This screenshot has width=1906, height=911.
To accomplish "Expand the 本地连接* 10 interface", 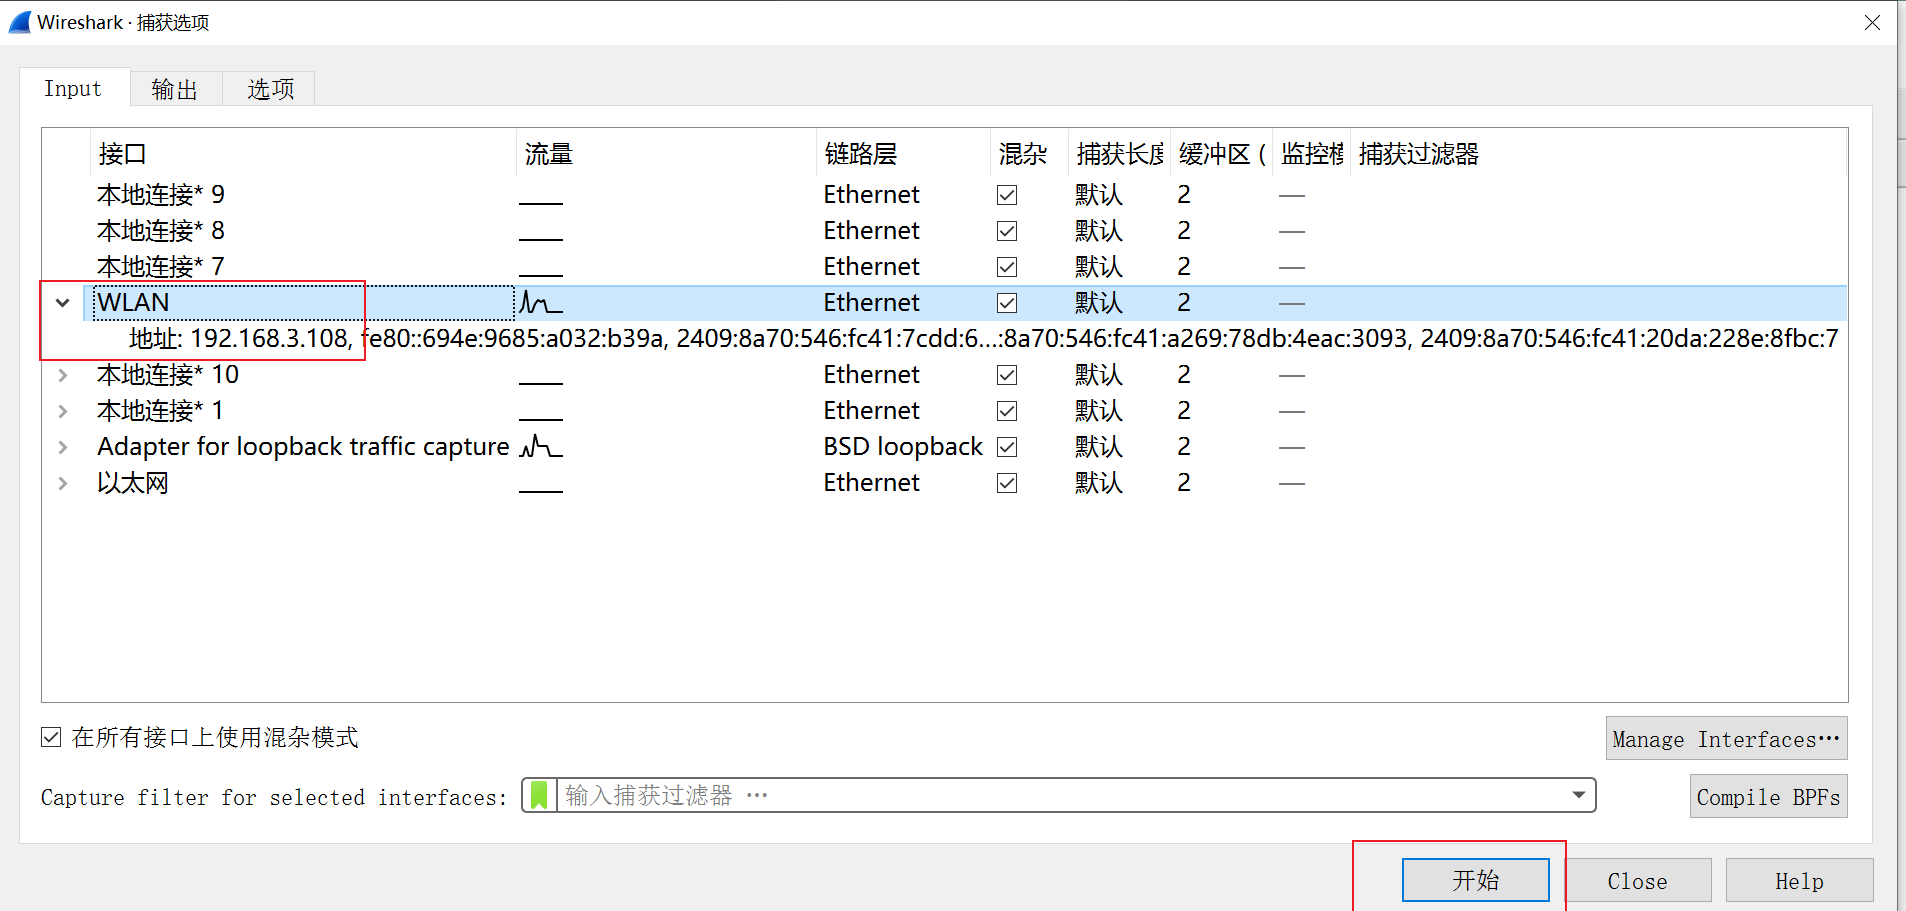I will coord(63,375).
